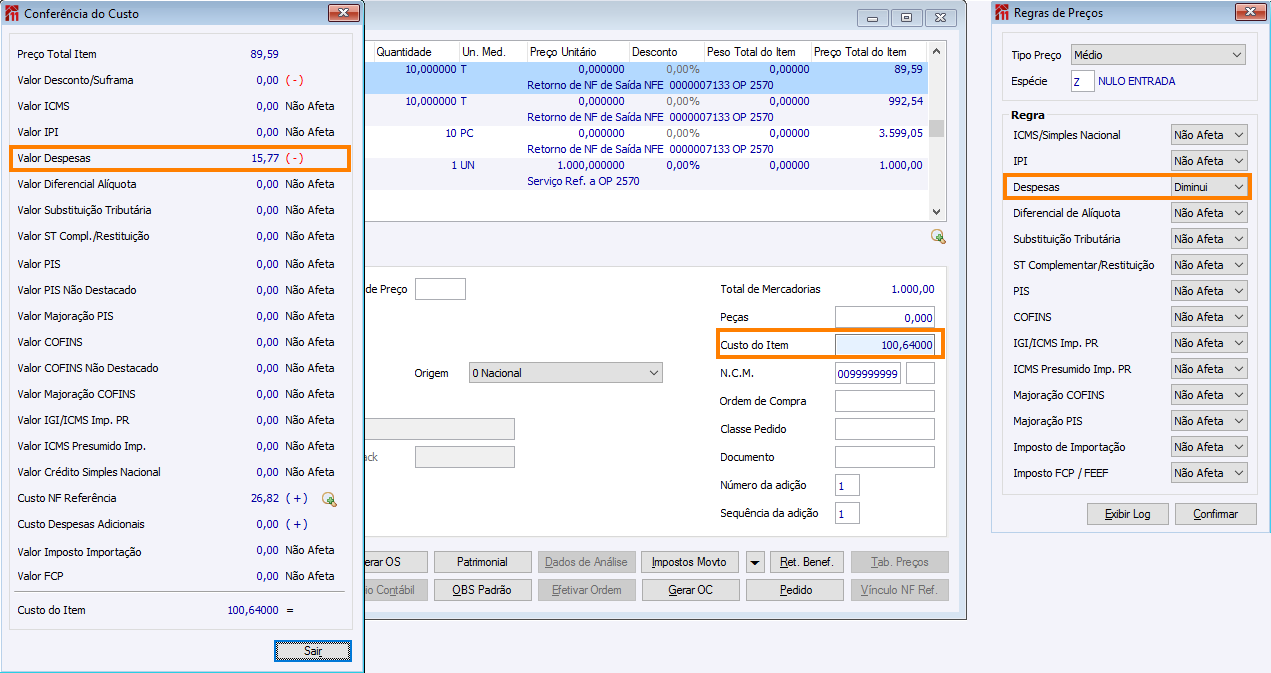1271x673 pixels.
Task: Open Diferencial de Alíquota rule dropdown
Action: click(1209, 213)
